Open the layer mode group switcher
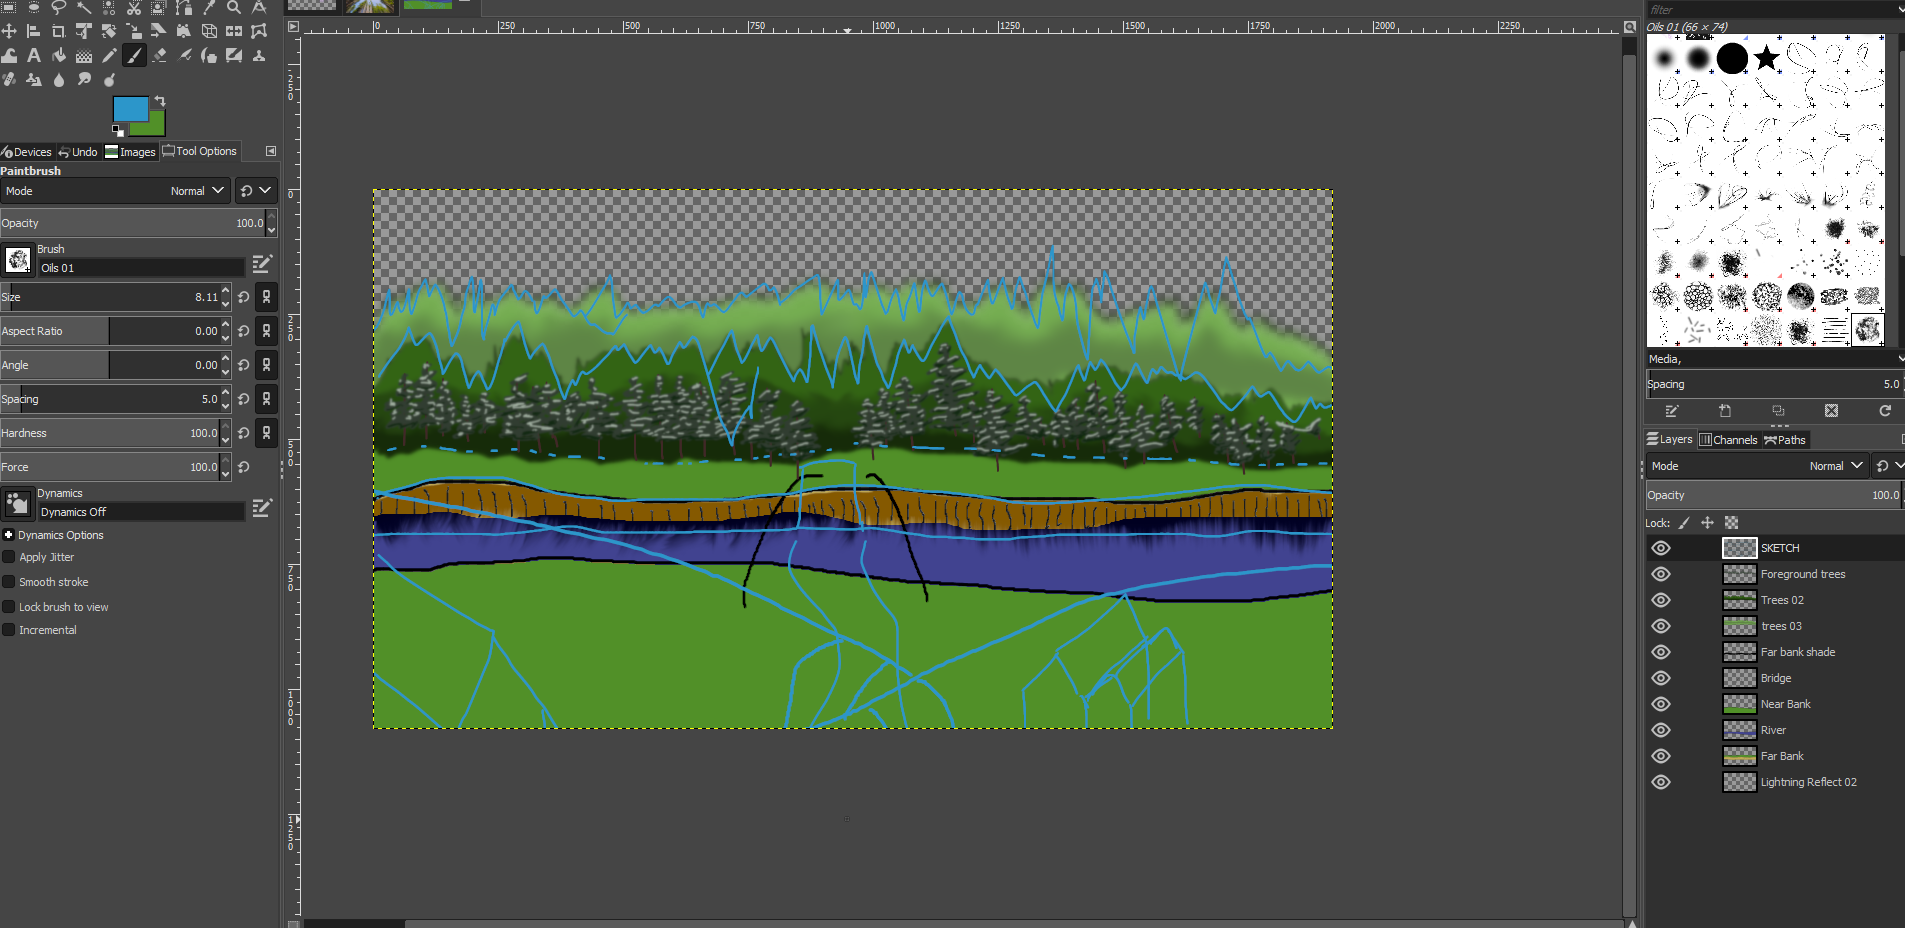Image resolution: width=1905 pixels, height=928 pixels. click(x=1890, y=466)
